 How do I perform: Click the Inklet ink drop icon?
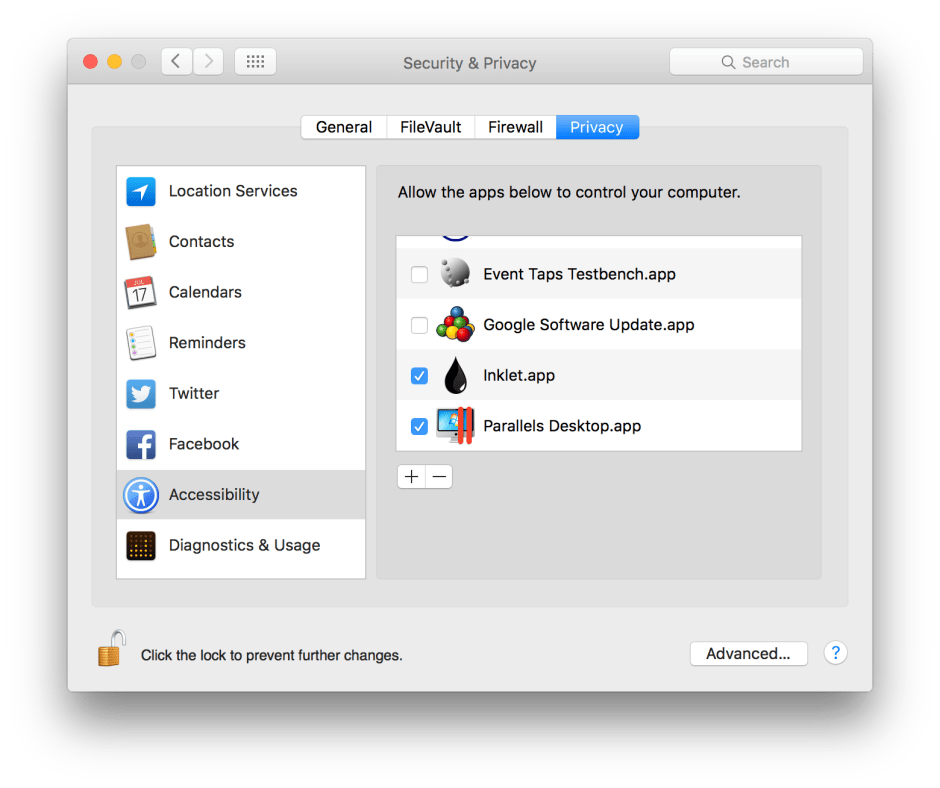455,376
